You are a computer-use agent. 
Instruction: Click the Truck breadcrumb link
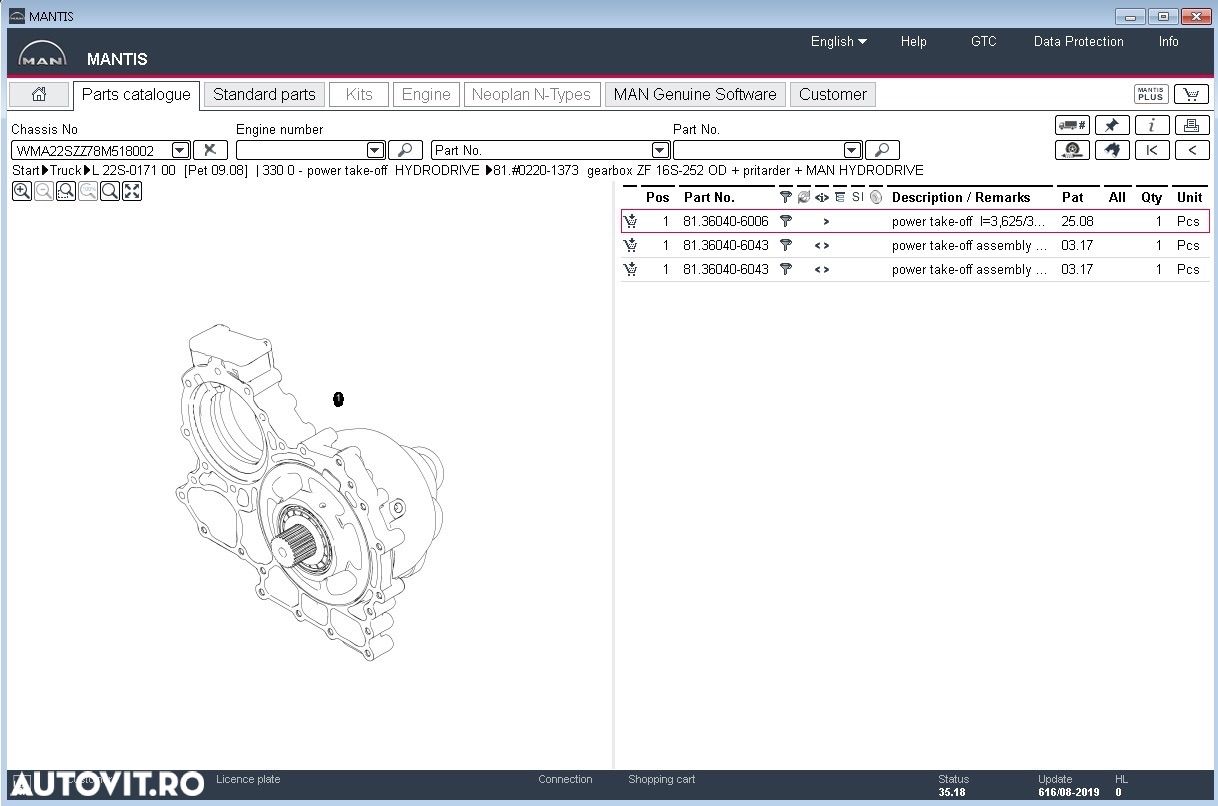(x=65, y=170)
